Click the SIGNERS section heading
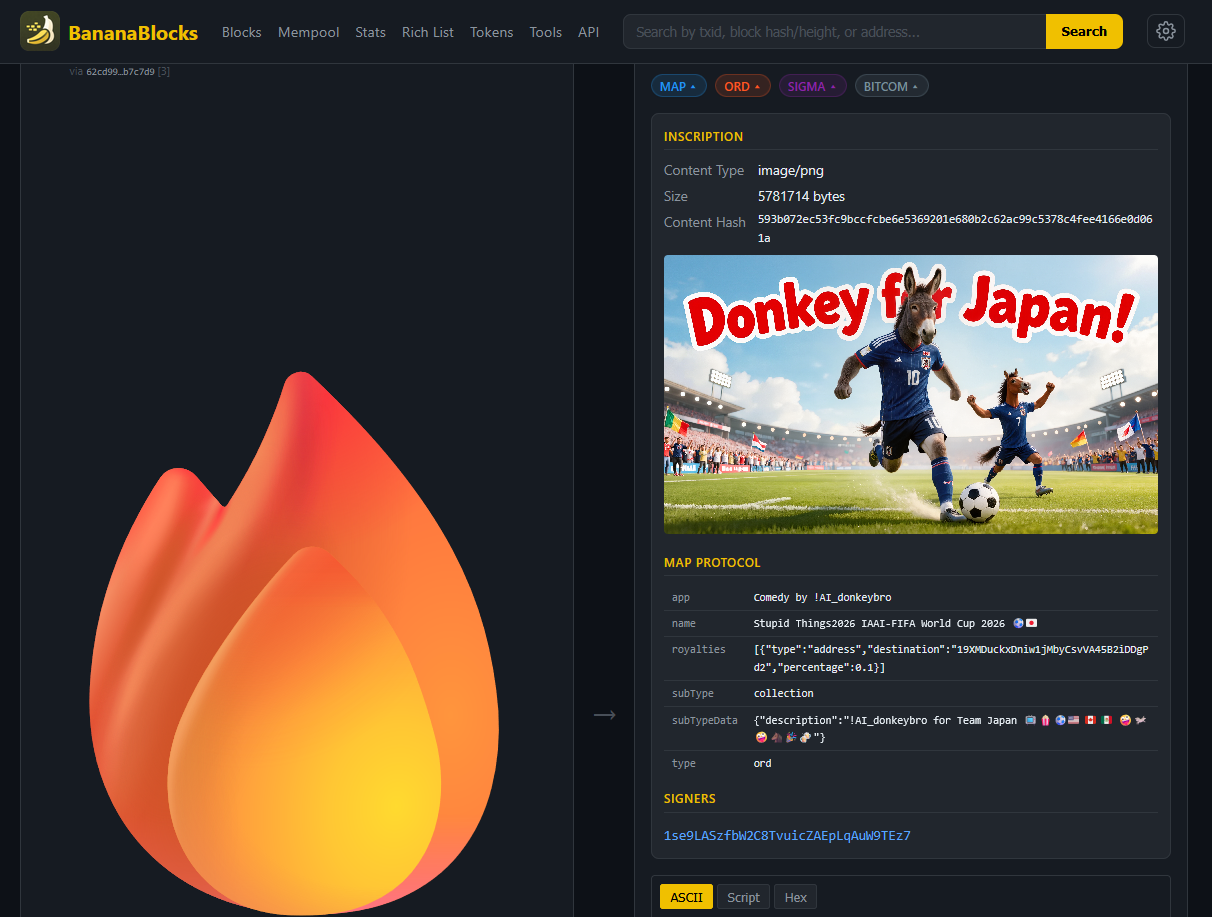The height and width of the screenshot is (921, 1212). [x=690, y=799]
